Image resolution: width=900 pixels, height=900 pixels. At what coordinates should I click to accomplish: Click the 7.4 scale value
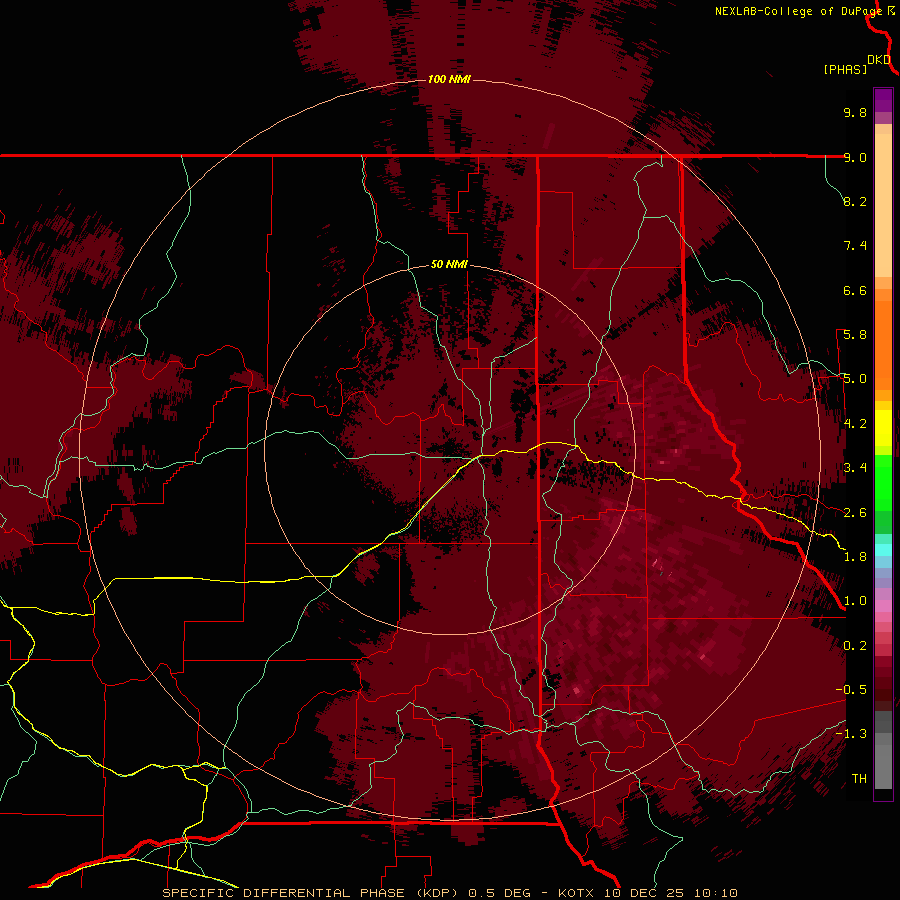855,246
